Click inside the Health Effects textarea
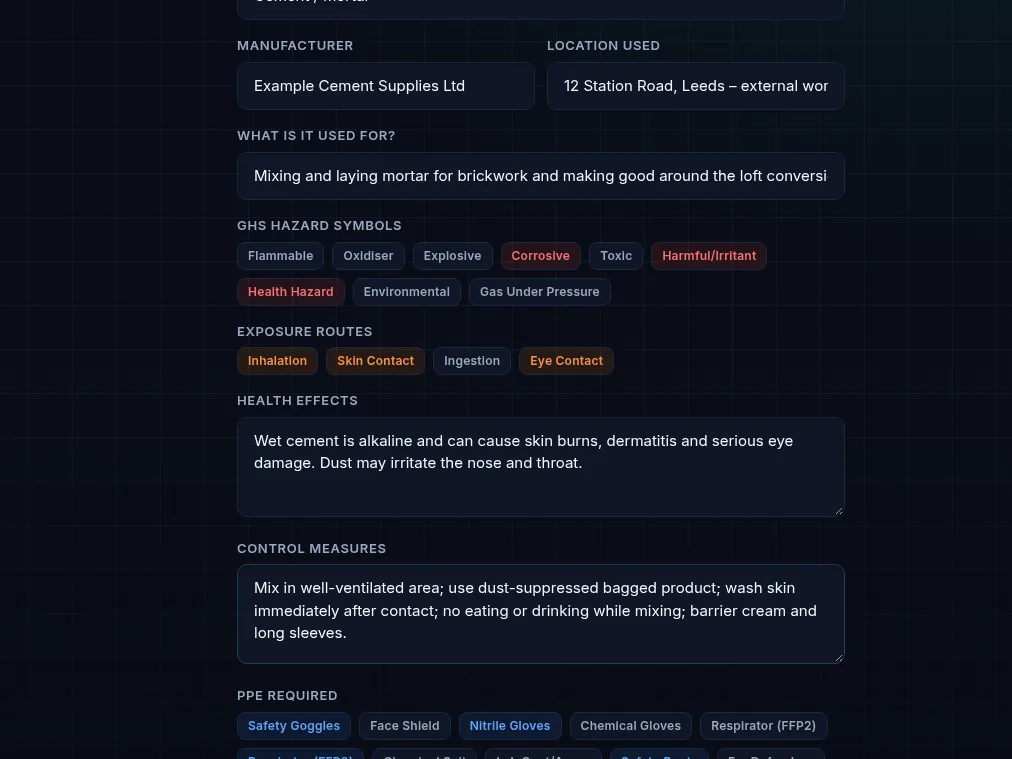The width and height of the screenshot is (1012, 759). [541, 467]
